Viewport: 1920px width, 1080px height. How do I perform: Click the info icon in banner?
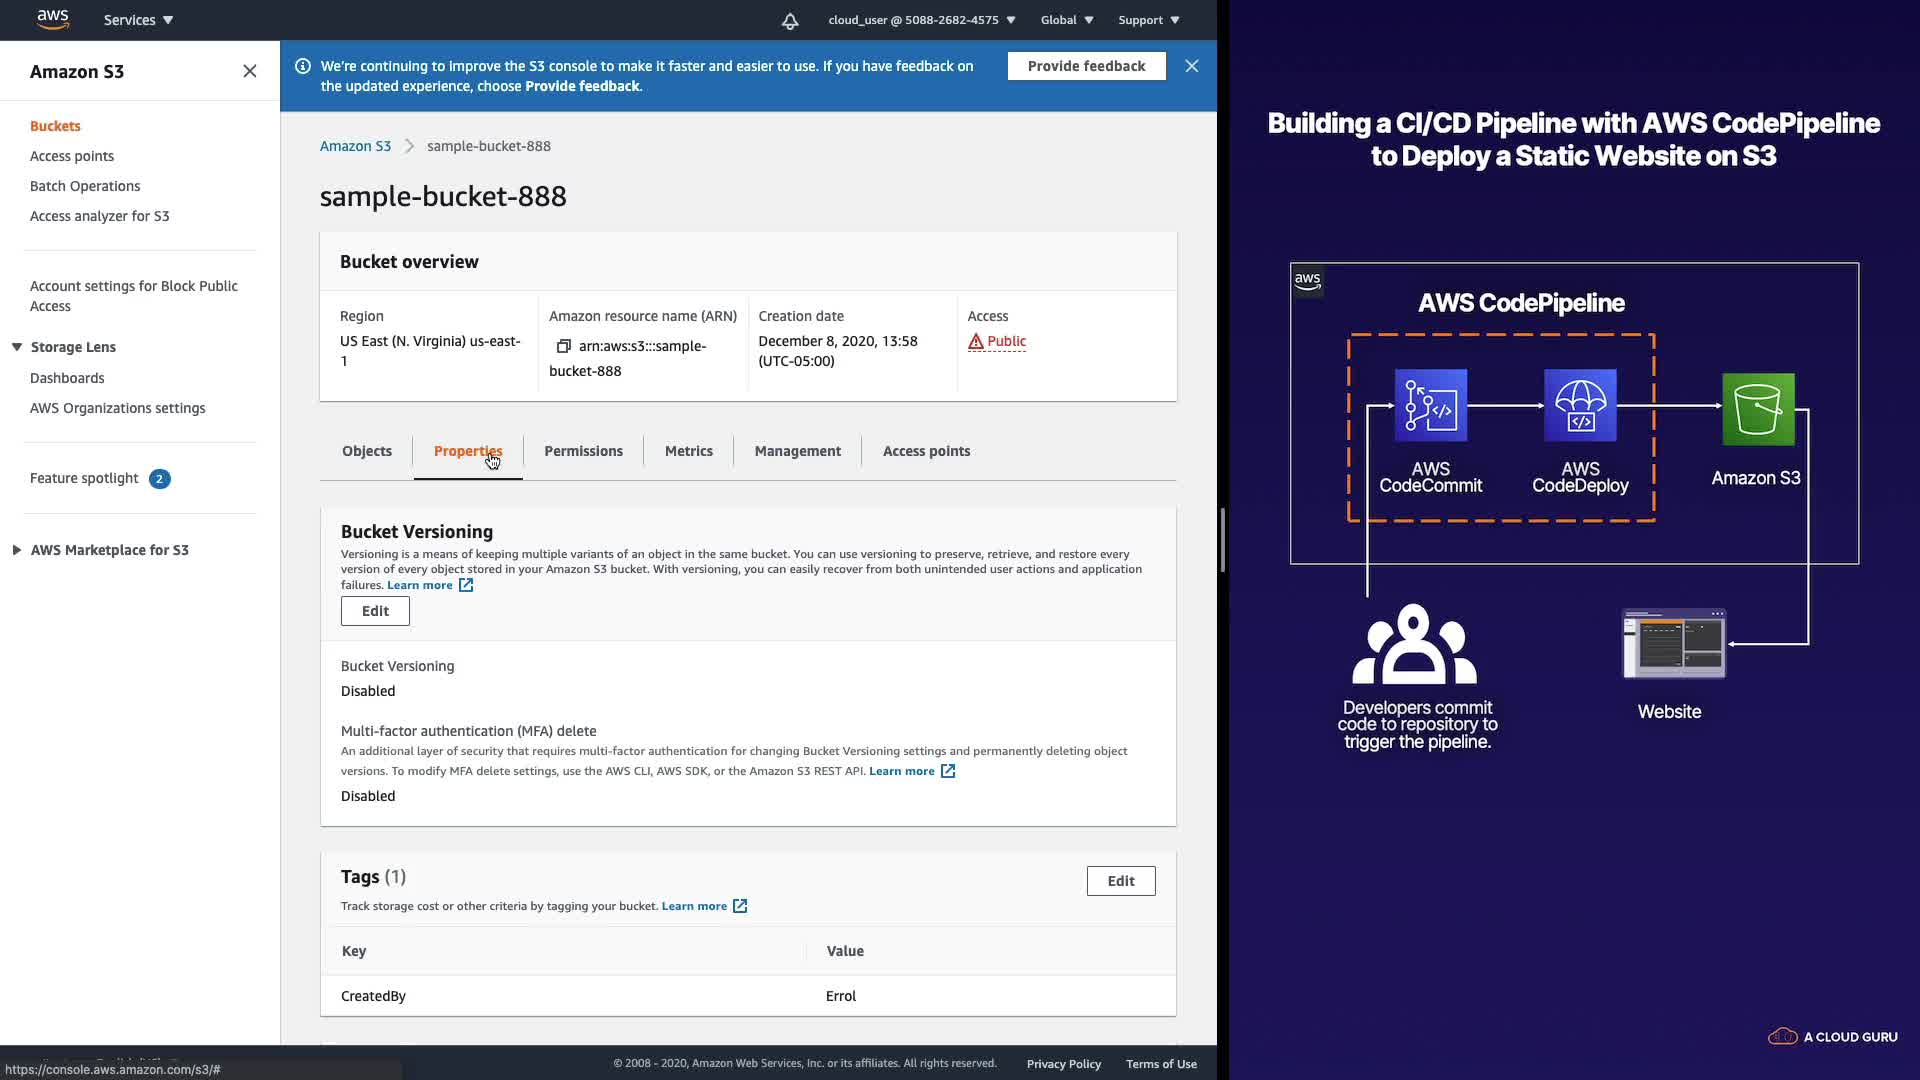click(303, 66)
